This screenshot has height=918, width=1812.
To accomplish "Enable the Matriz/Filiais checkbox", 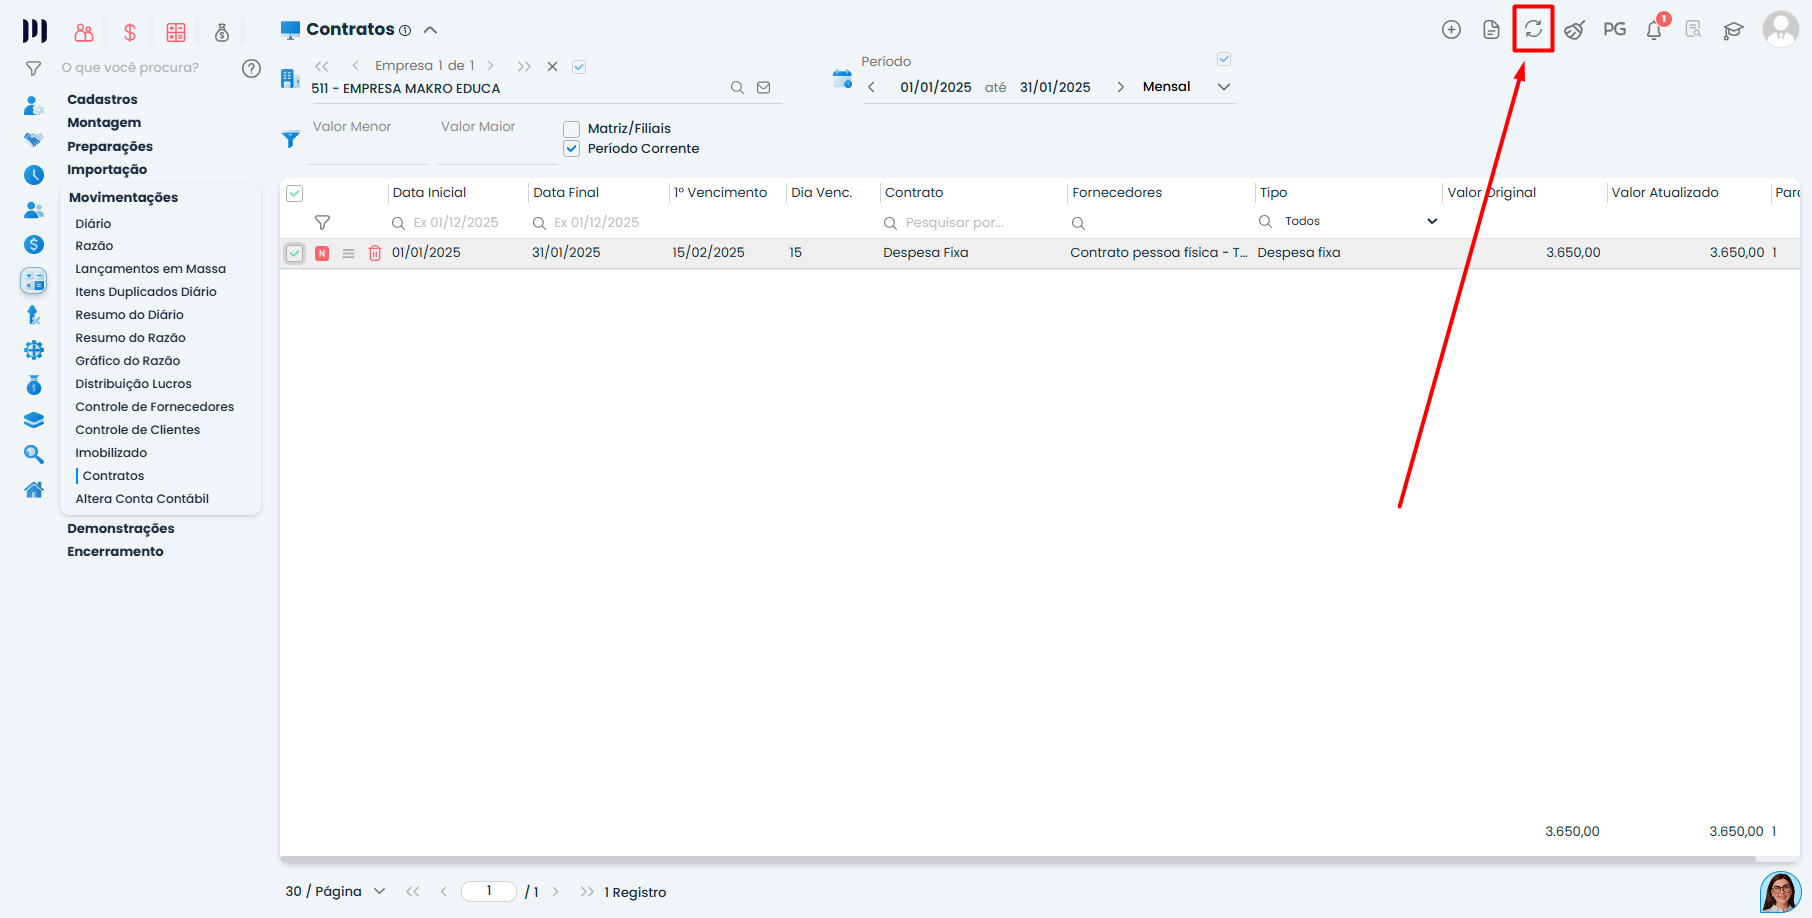I will tap(572, 129).
